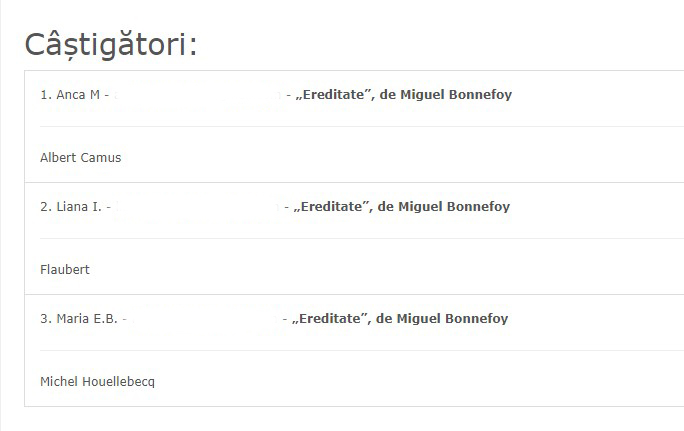Select the winner name "Liana I."

(78, 207)
